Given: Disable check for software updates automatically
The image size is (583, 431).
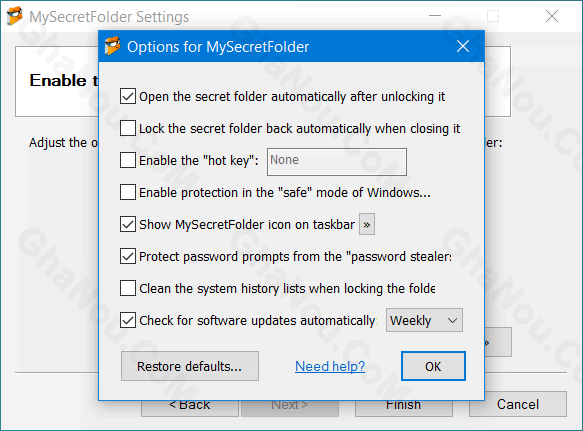Looking at the screenshot, I should 128,320.
